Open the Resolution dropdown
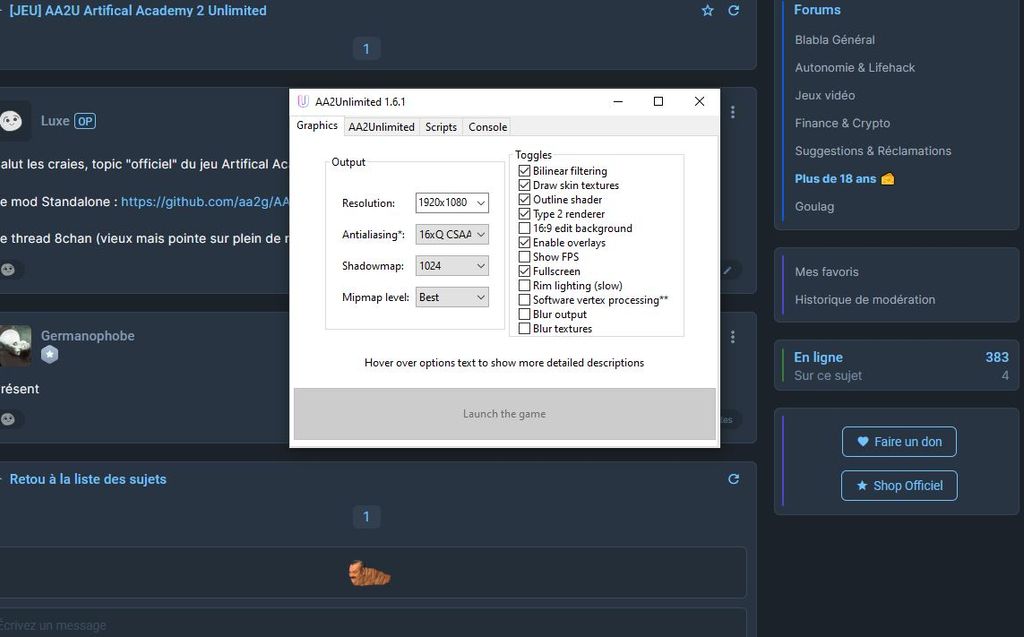The image size is (1024, 637). point(452,203)
